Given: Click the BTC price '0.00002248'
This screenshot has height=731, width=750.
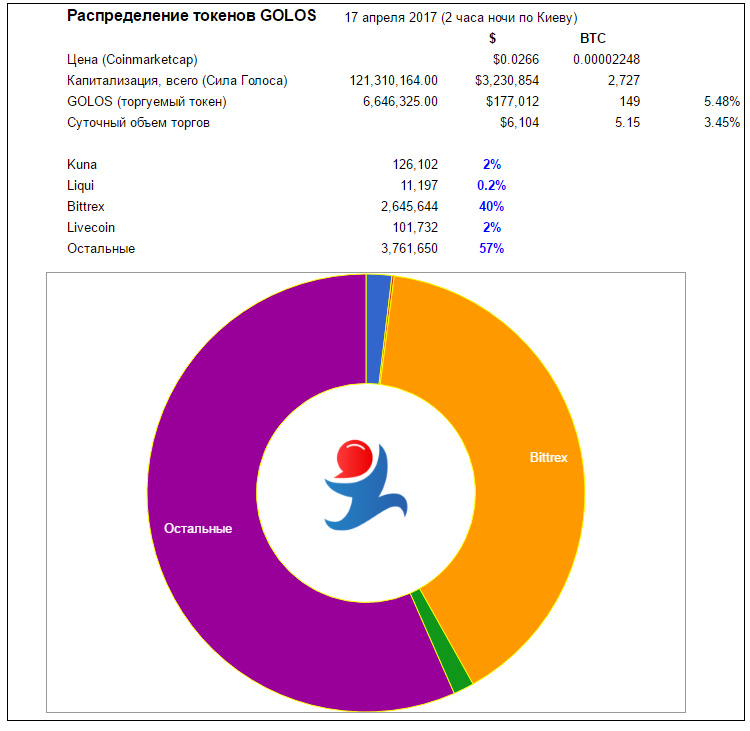Looking at the screenshot, I should [x=606, y=59].
